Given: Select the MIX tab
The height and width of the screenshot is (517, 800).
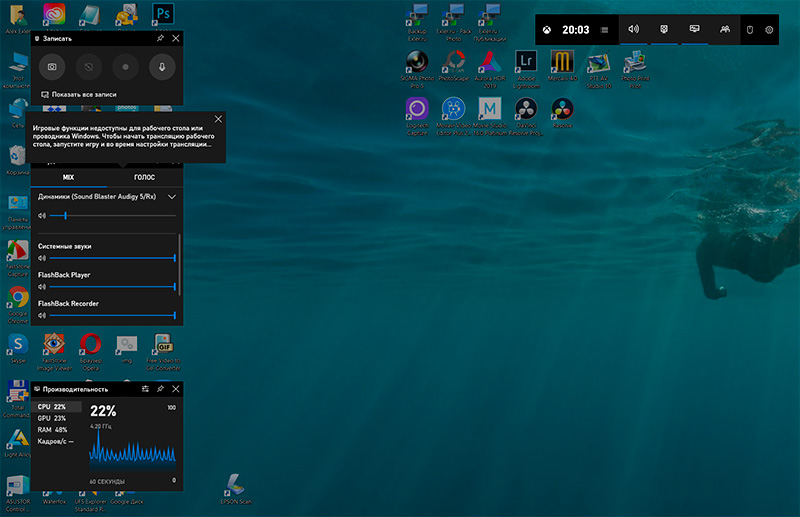Looking at the screenshot, I should pyautogui.click(x=68, y=177).
